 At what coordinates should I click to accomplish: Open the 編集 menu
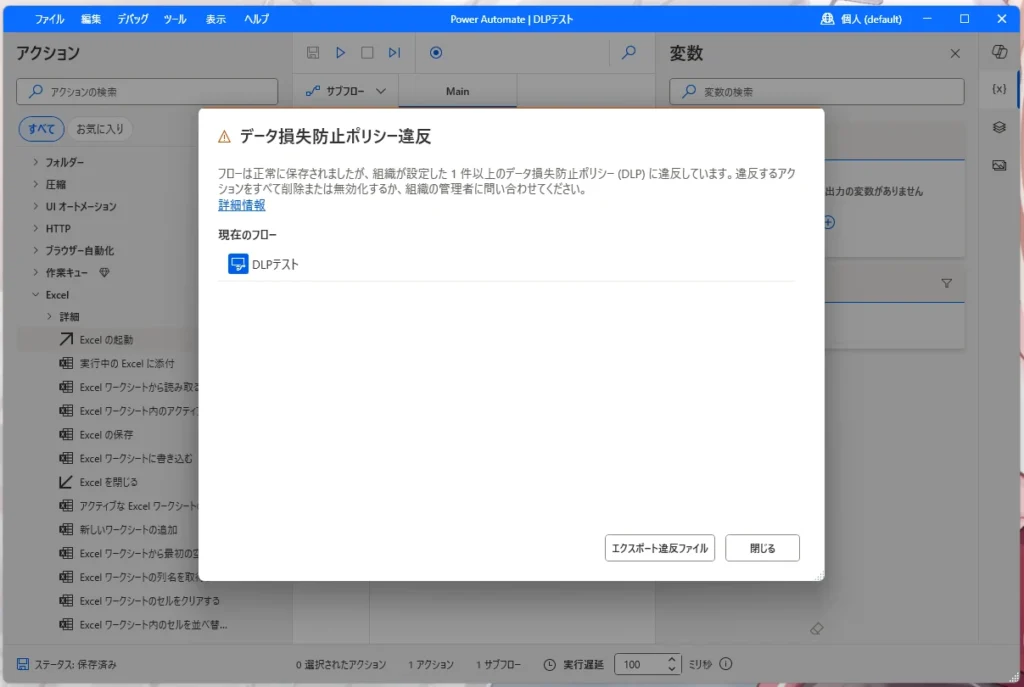click(x=91, y=20)
